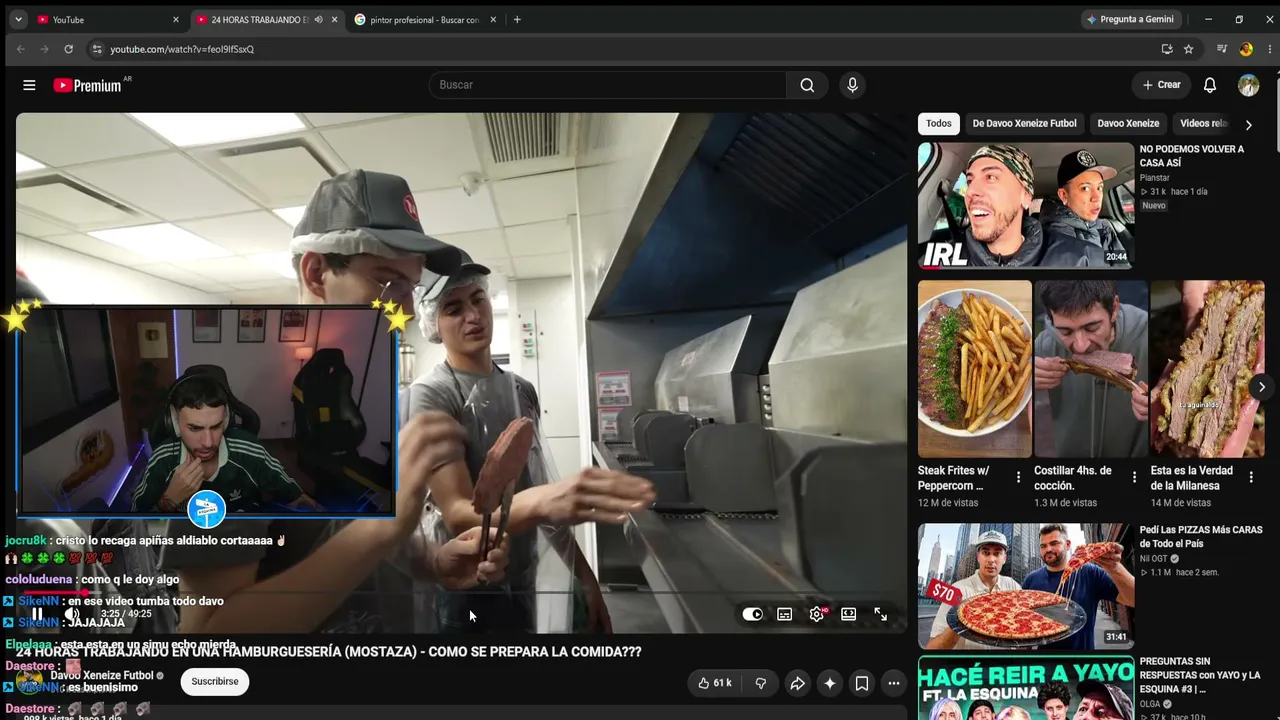The width and height of the screenshot is (1280, 720).
Task: Show the next Shorts with the arrow
Action: click(1262, 387)
